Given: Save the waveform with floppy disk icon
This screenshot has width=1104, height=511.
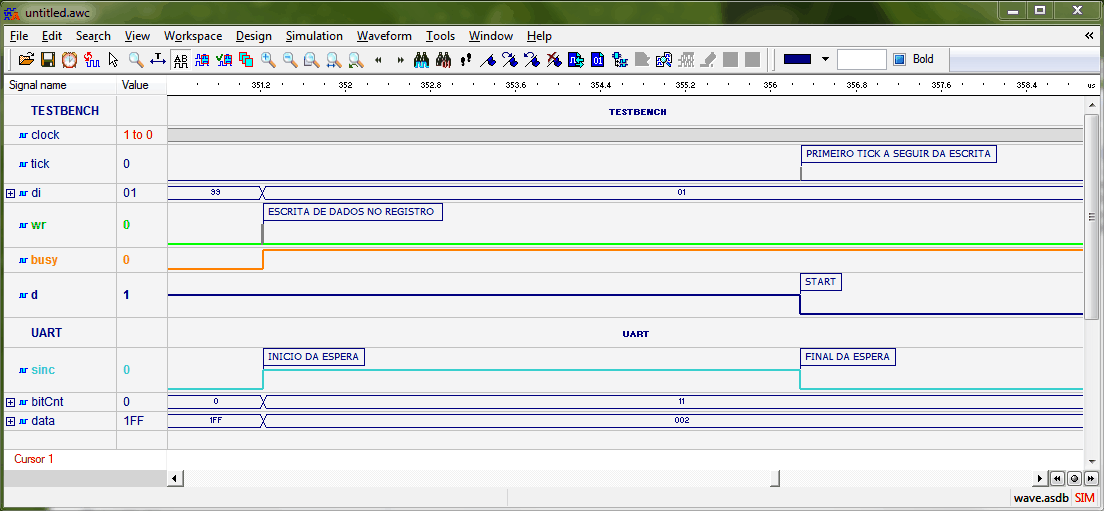Looking at the screenshot, I should click(48, 60).
